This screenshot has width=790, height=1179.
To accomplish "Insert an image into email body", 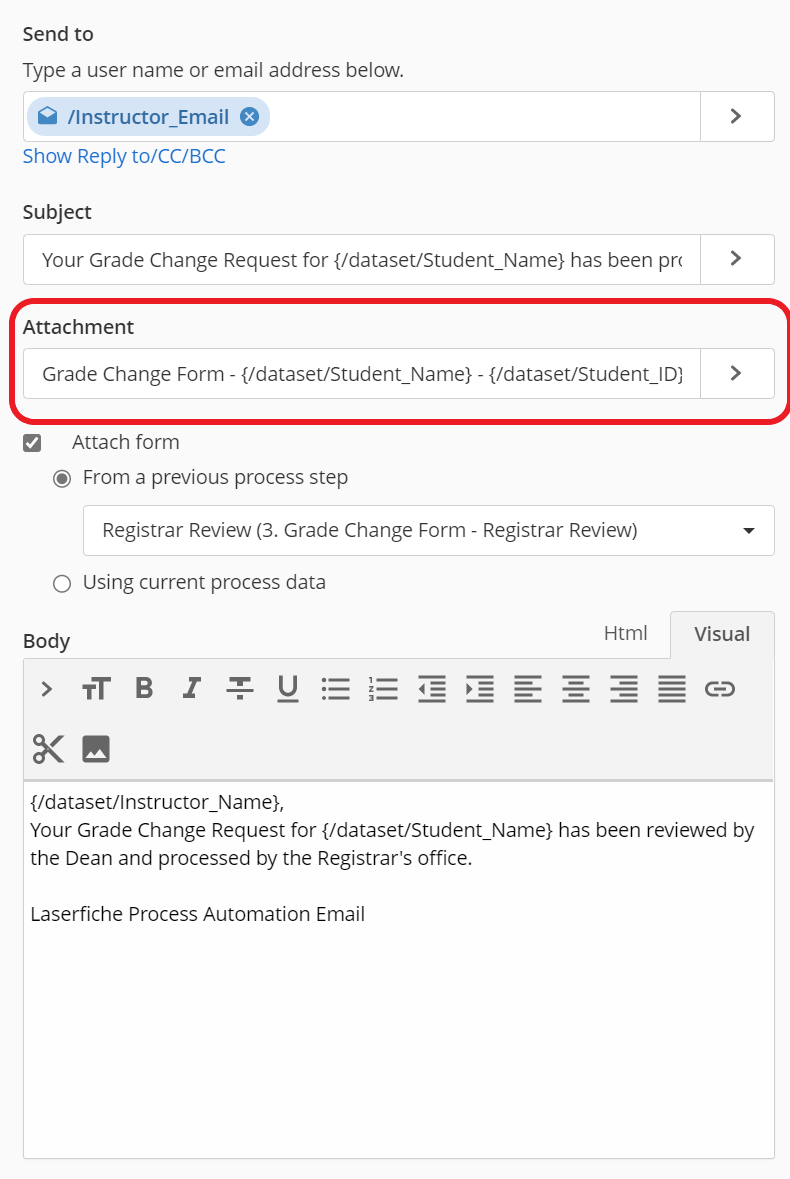I will click(96, 748).
